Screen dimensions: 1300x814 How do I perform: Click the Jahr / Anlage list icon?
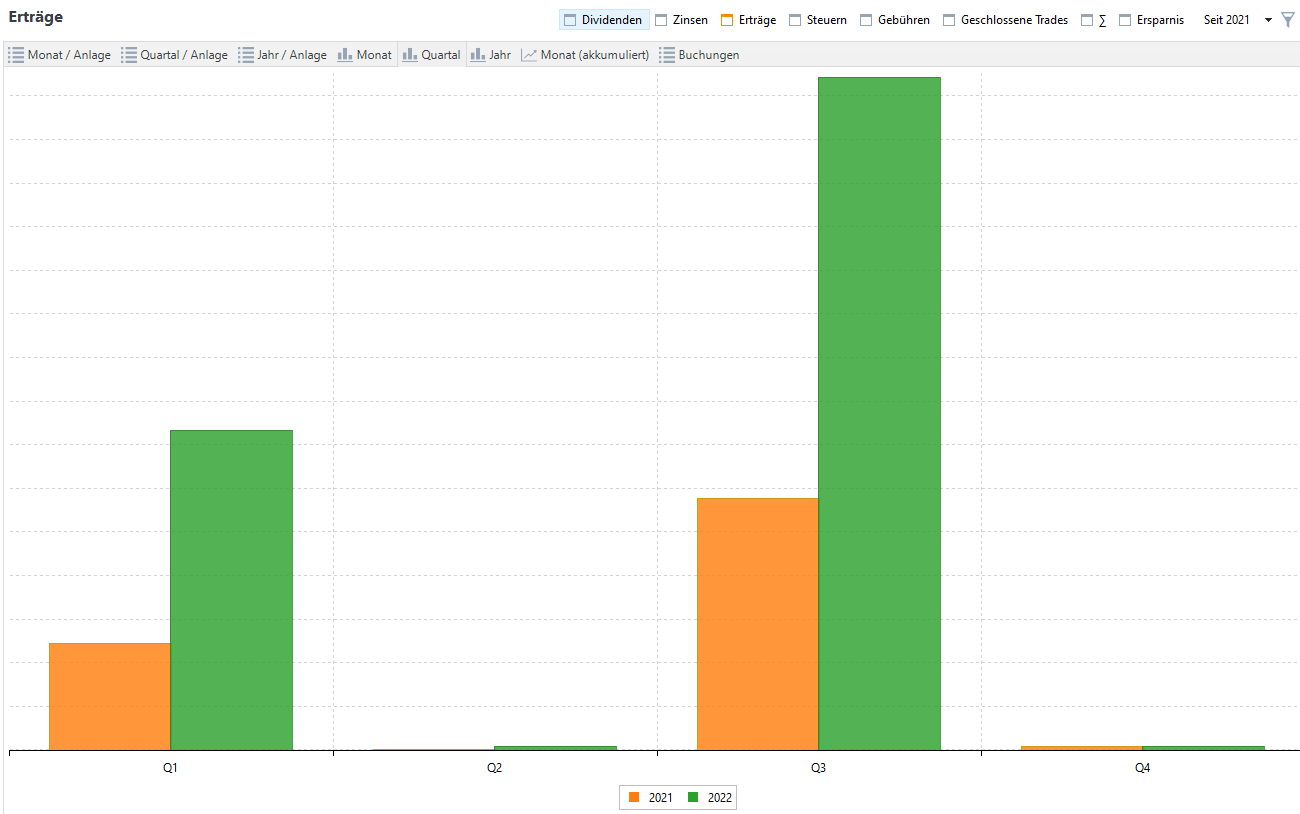click(x=246, y=55)
